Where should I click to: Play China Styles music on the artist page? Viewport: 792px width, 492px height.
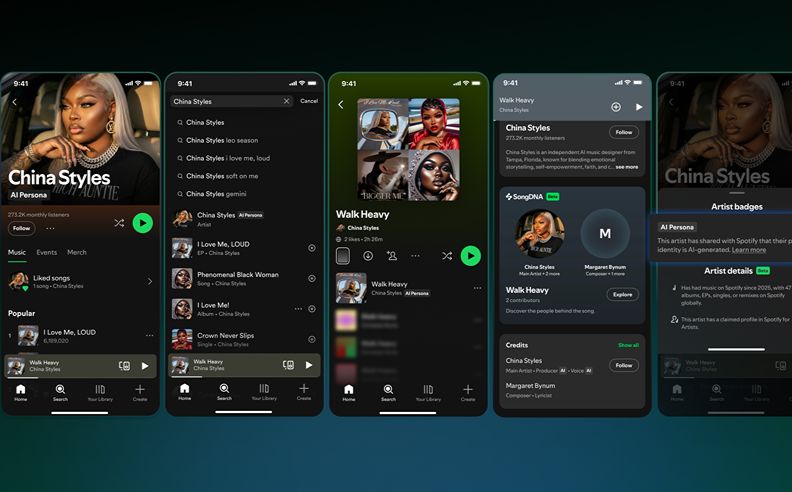(142, 223)
